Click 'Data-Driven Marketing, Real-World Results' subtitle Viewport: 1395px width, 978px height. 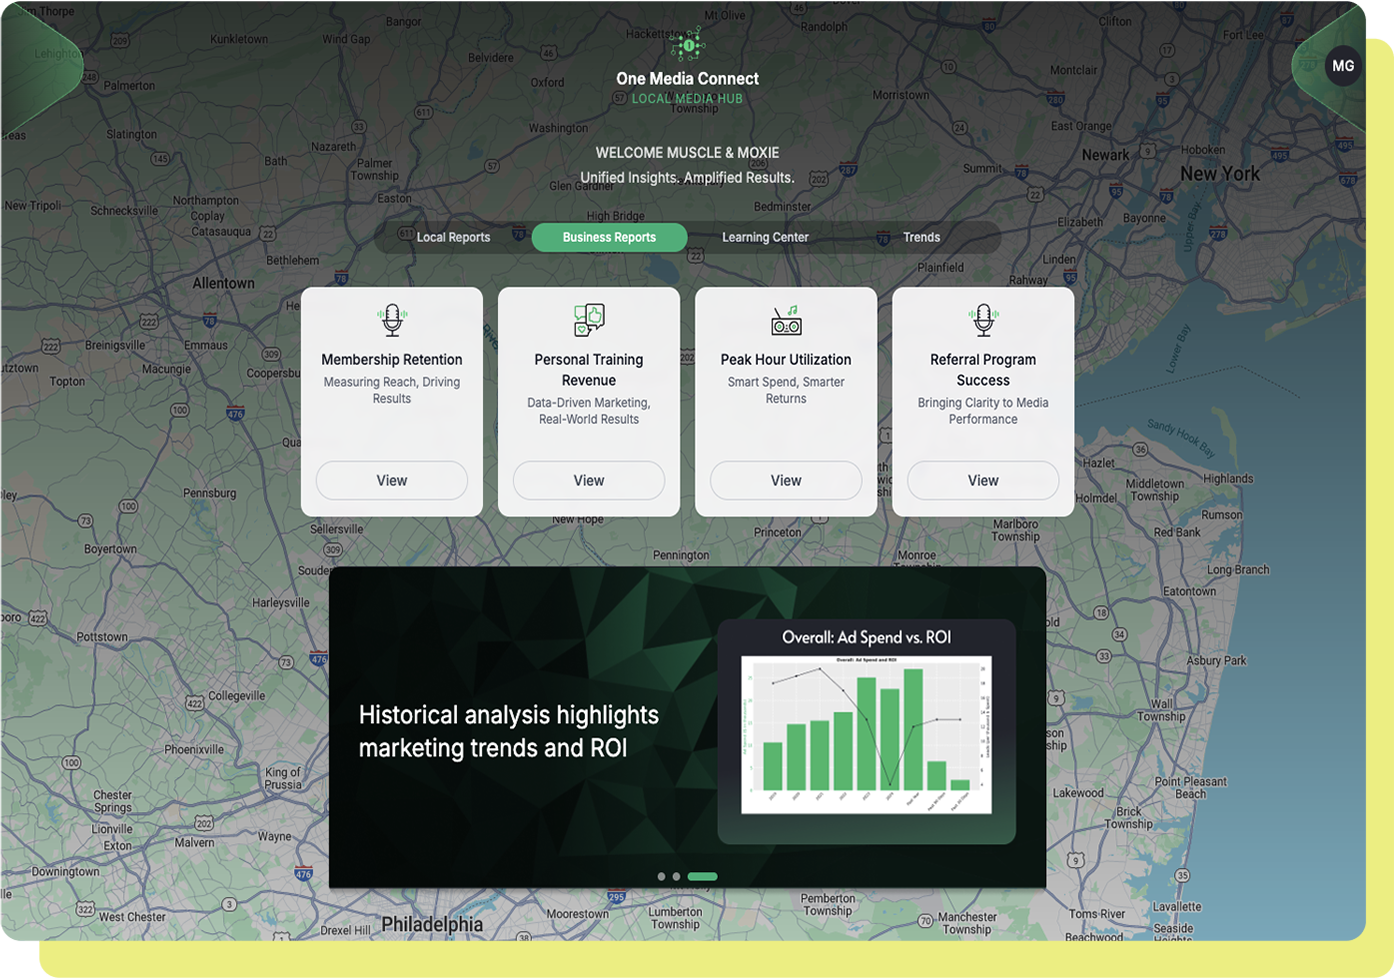(x=589, y=411)
